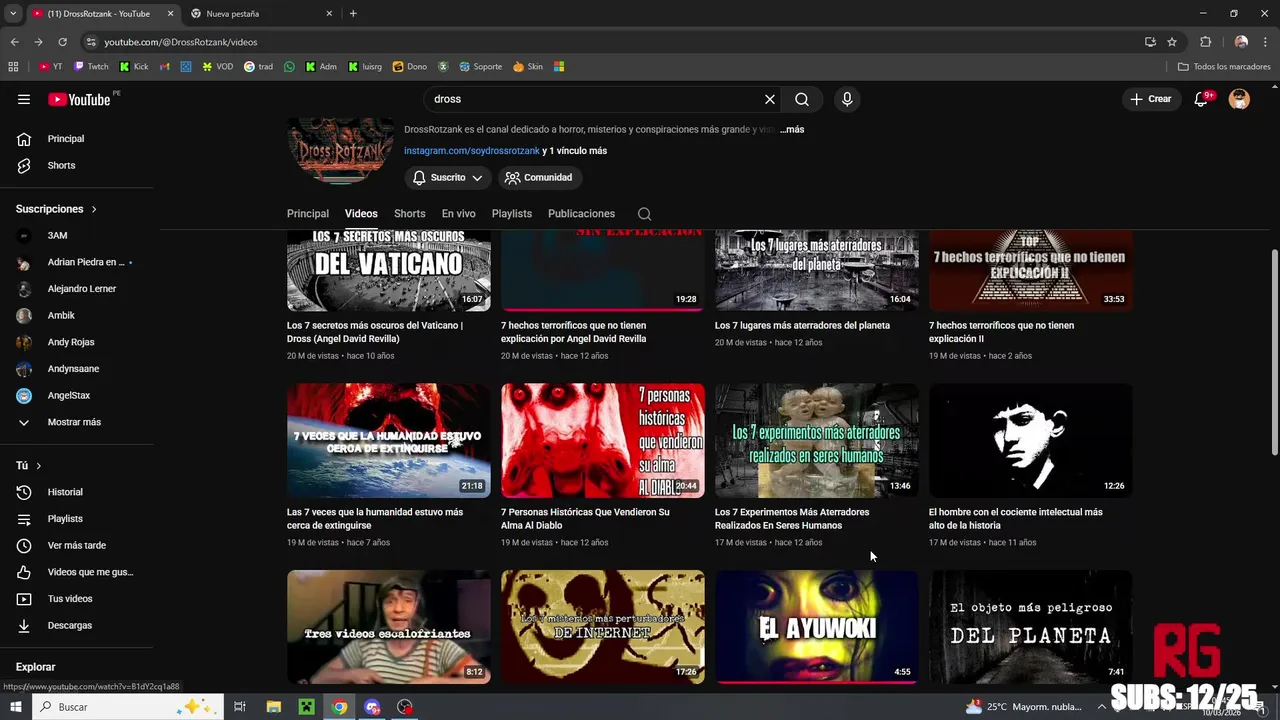
Task: Switch to the Nueva pestaña browser tab
Action: pos(260,14)
